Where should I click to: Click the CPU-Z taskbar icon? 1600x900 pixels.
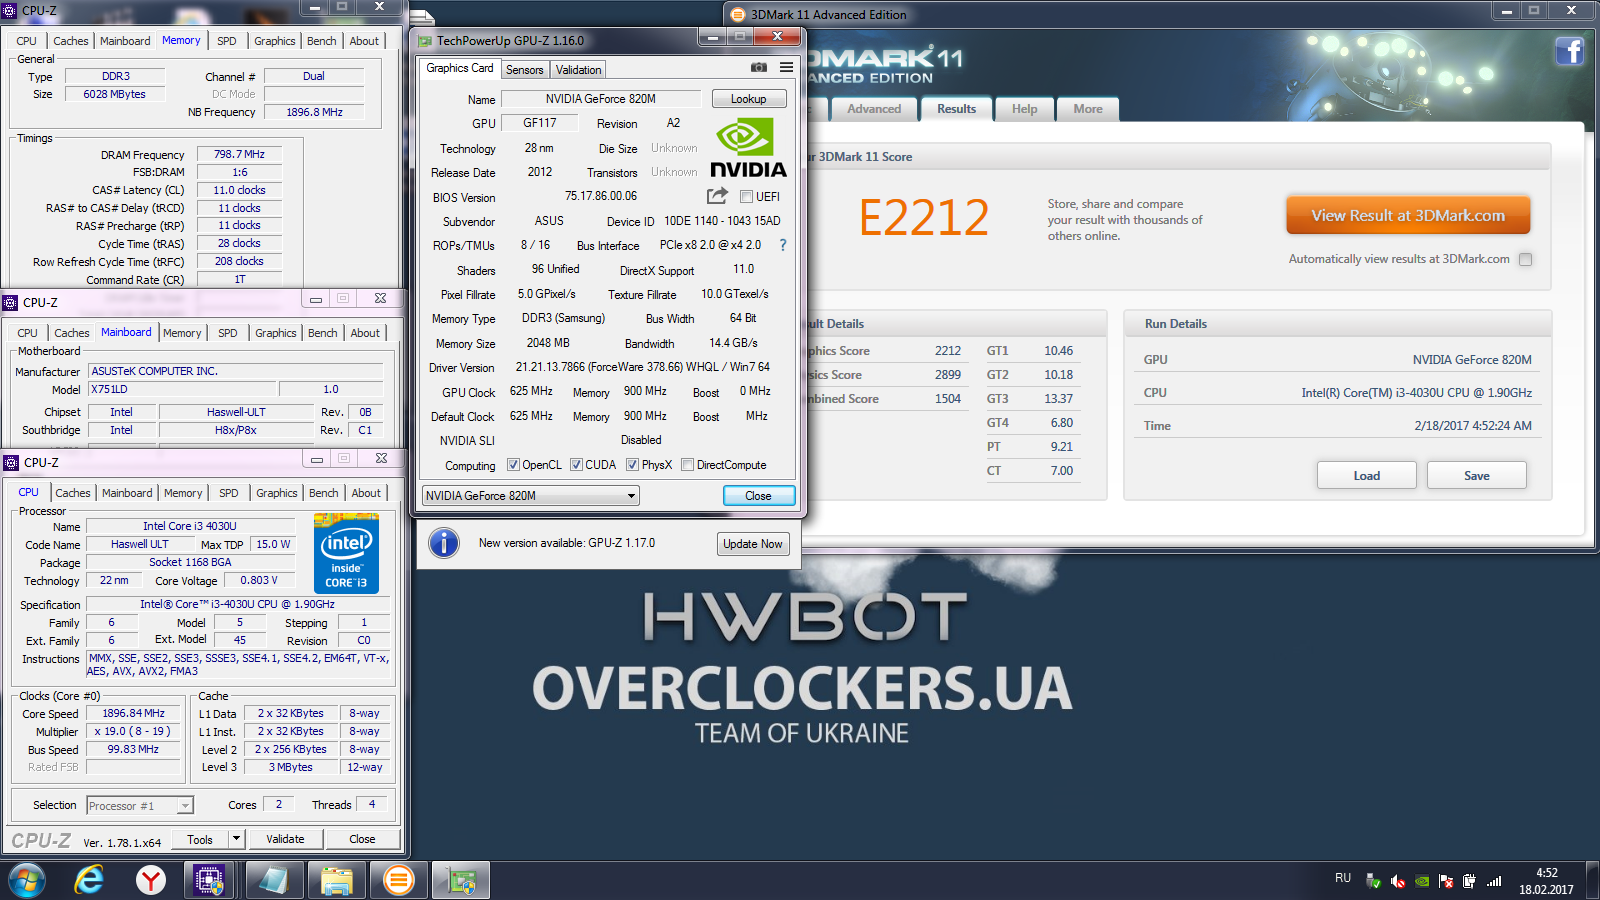click(209, 880)
